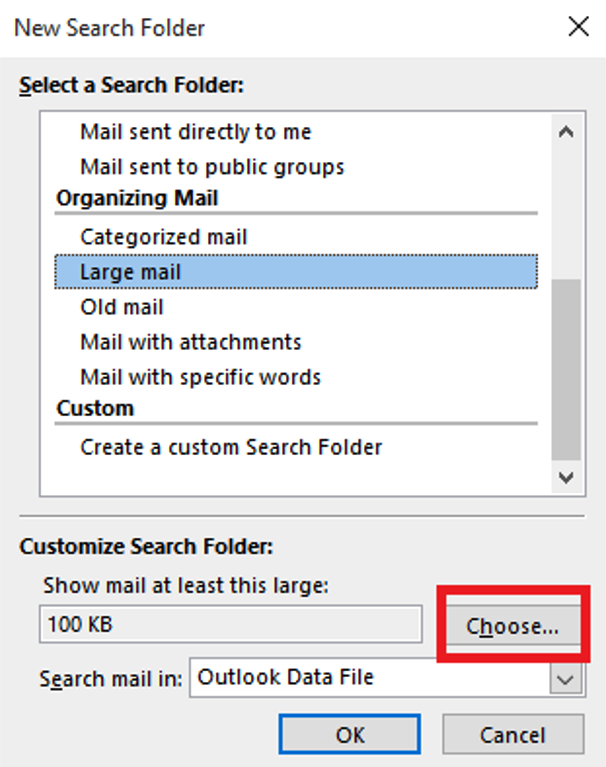Cancel the New Search Folder dialog
606x767 pixels.
tap(513, 734)
